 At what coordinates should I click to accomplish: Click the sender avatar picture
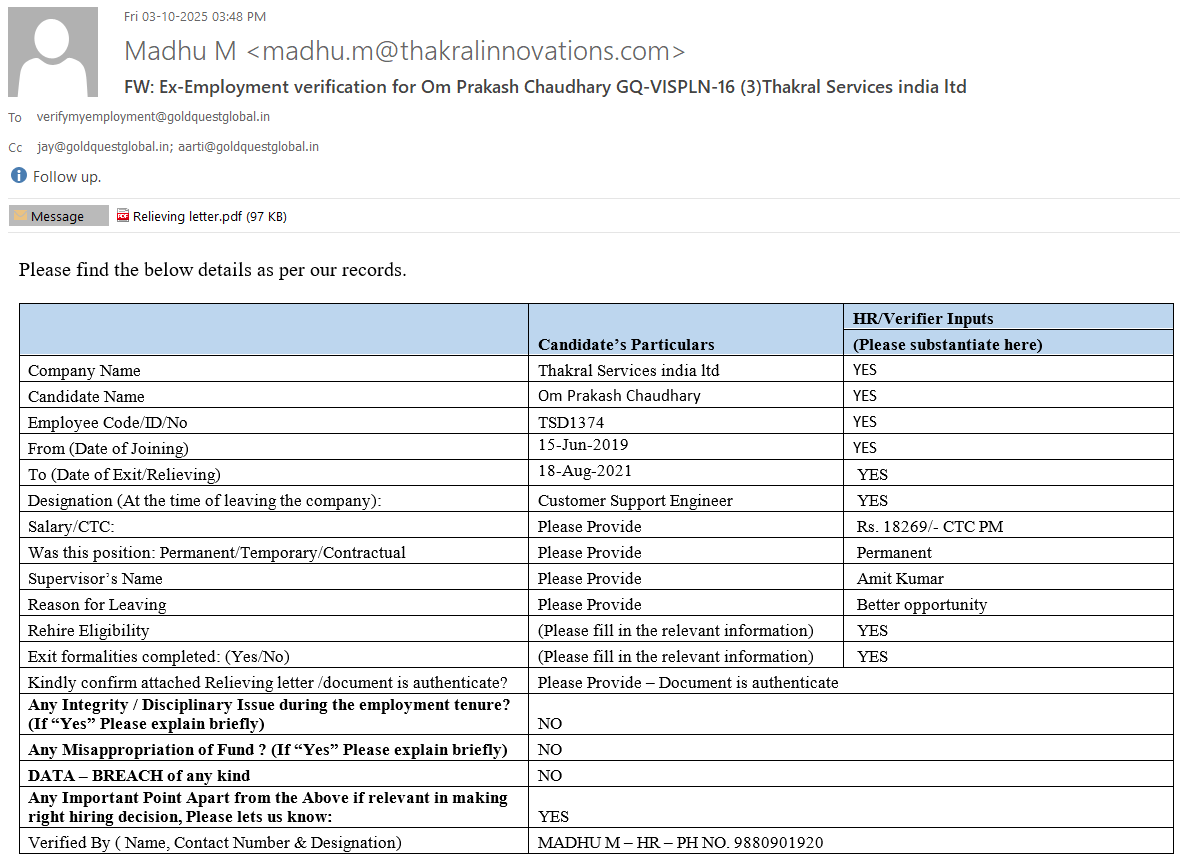click(x=53, y=52)
